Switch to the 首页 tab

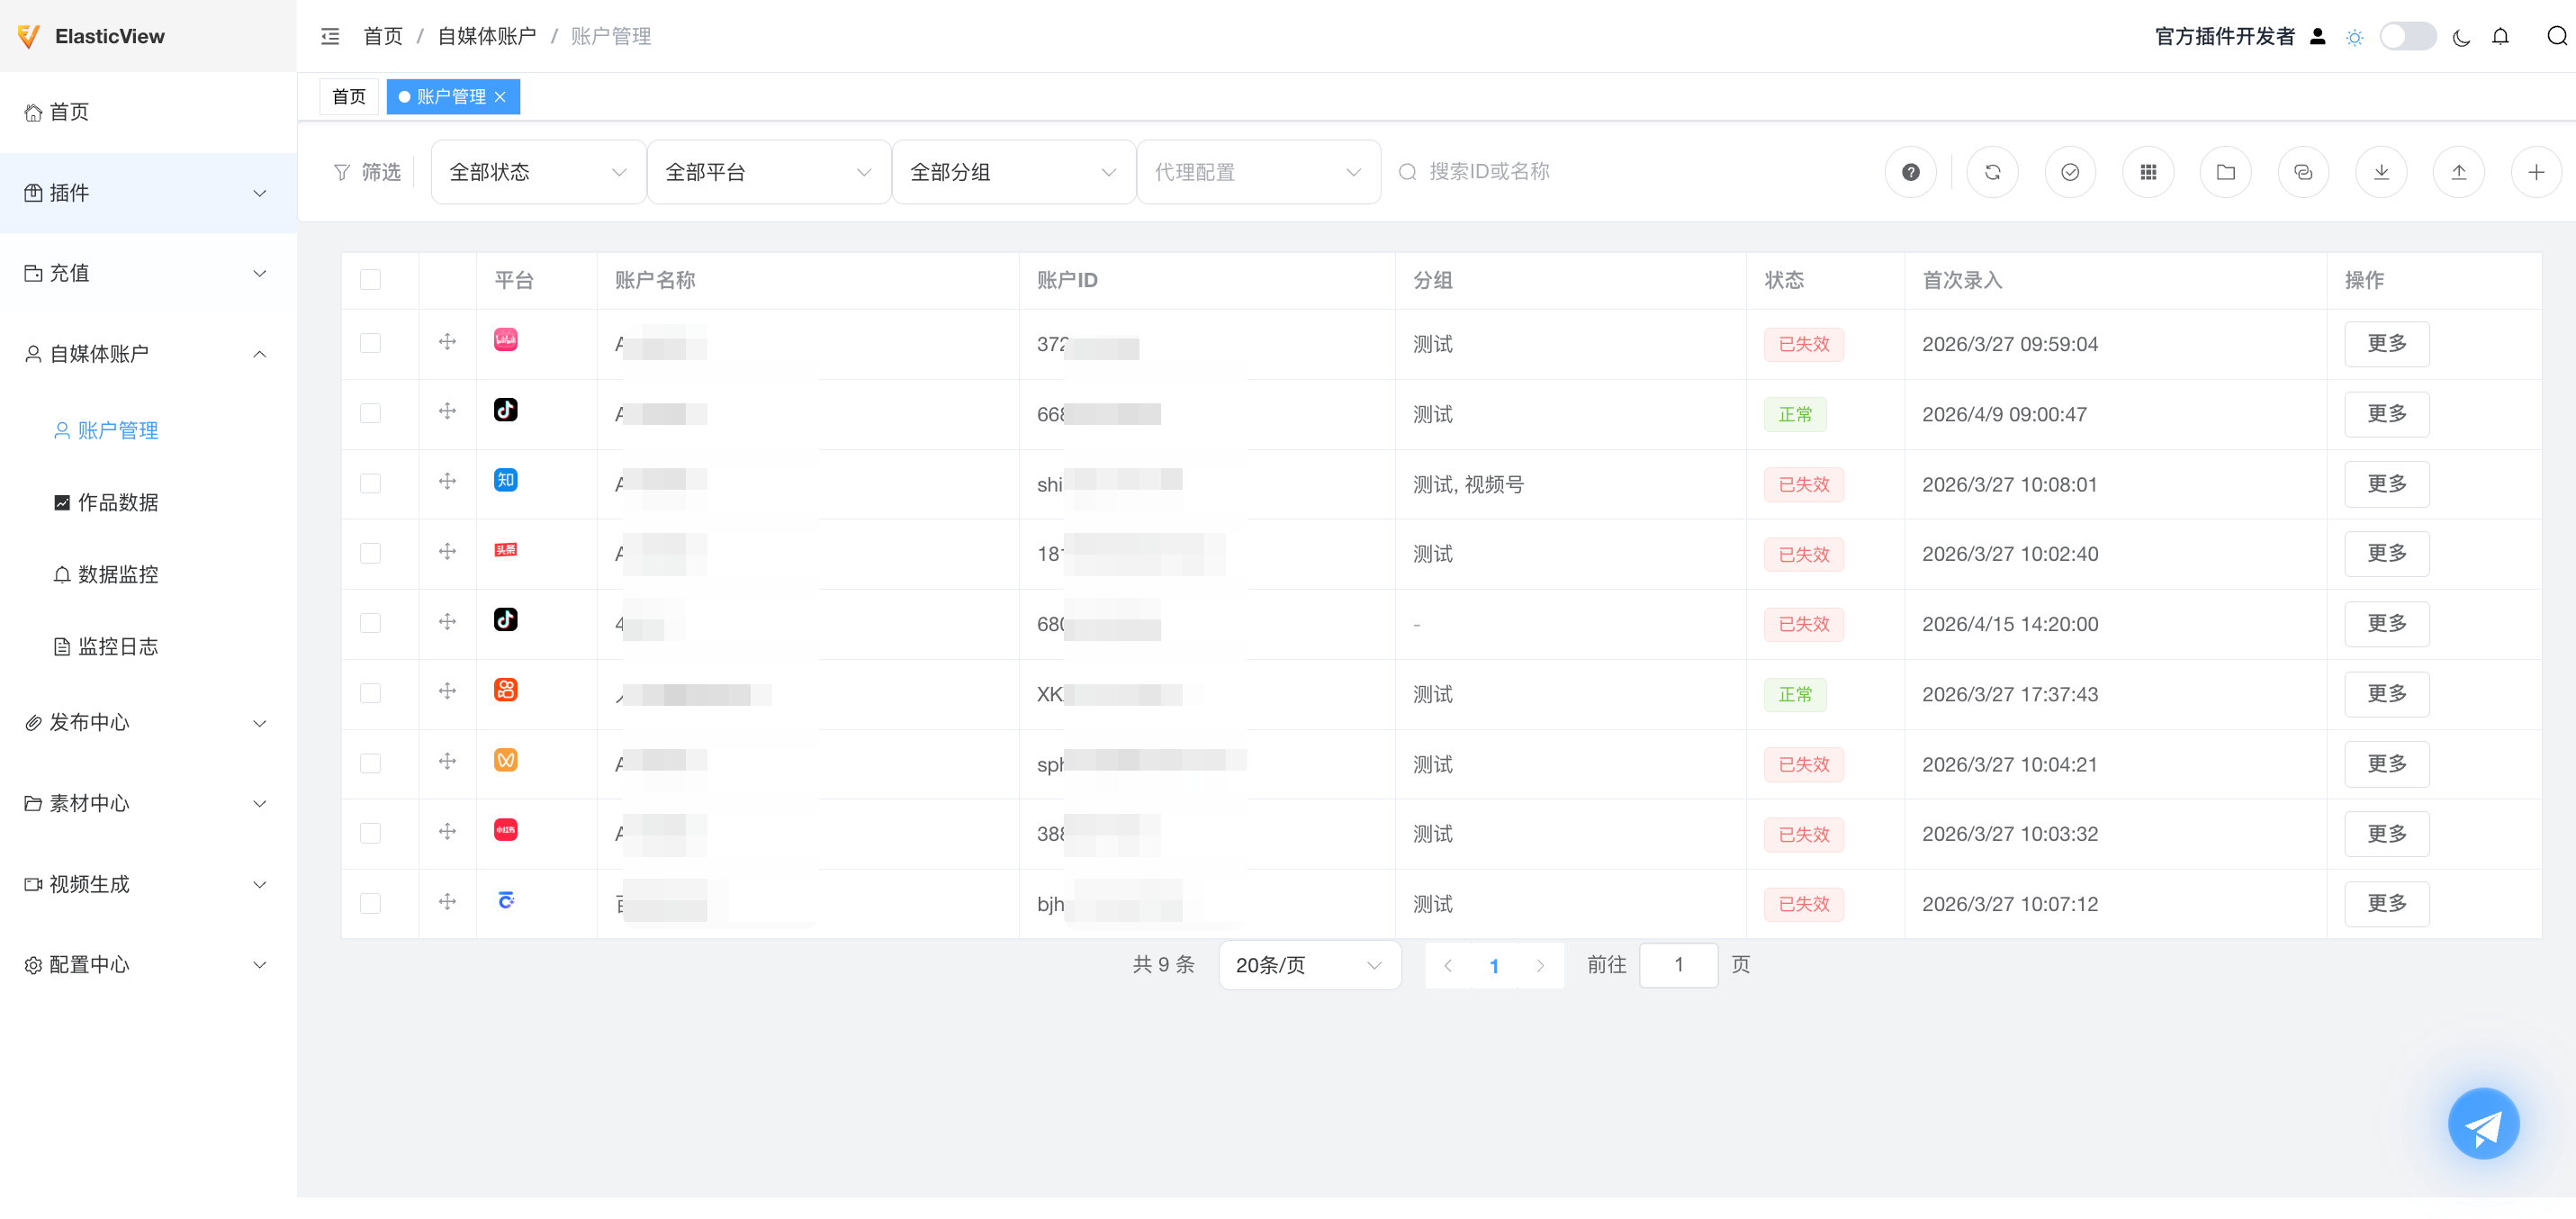coord(348,96)
